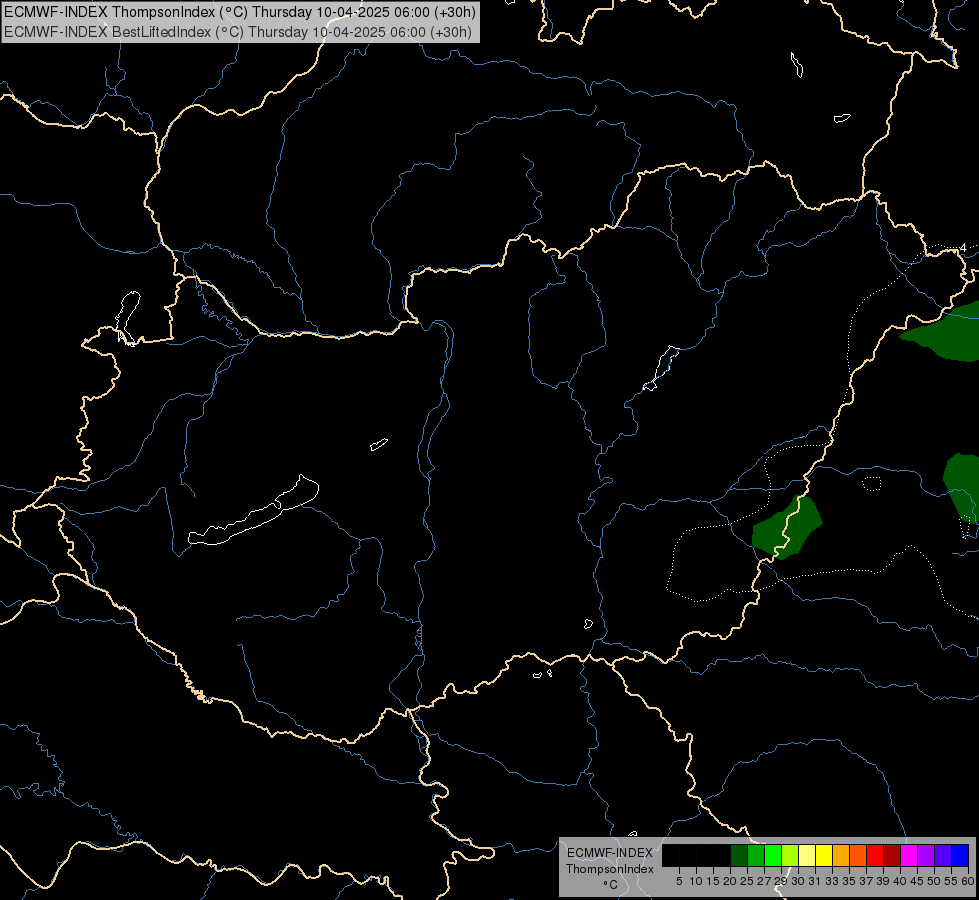Select the dark green 20–25 legend swatch
The width and height of the screenshot is (979, 900).
point(739,855)
